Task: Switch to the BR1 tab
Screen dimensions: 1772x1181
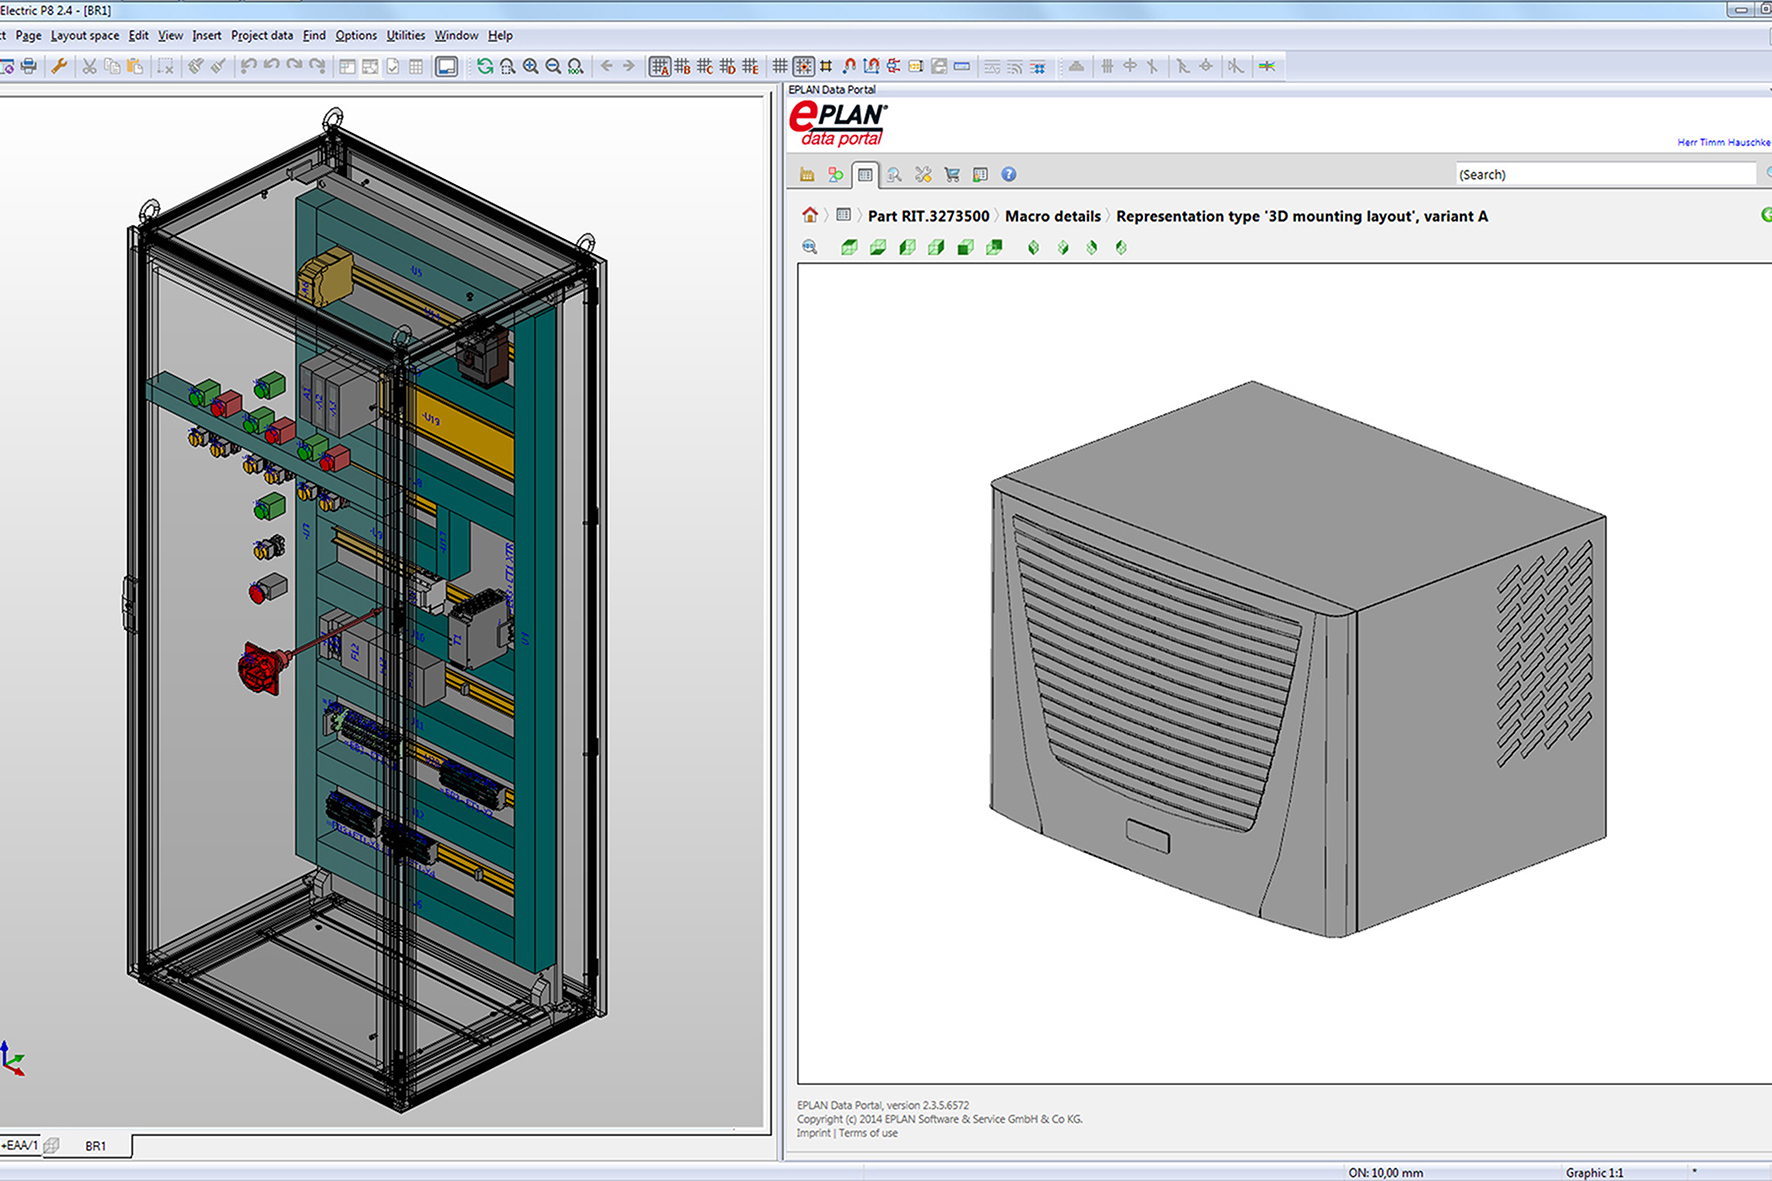Action: [96, 1146]
